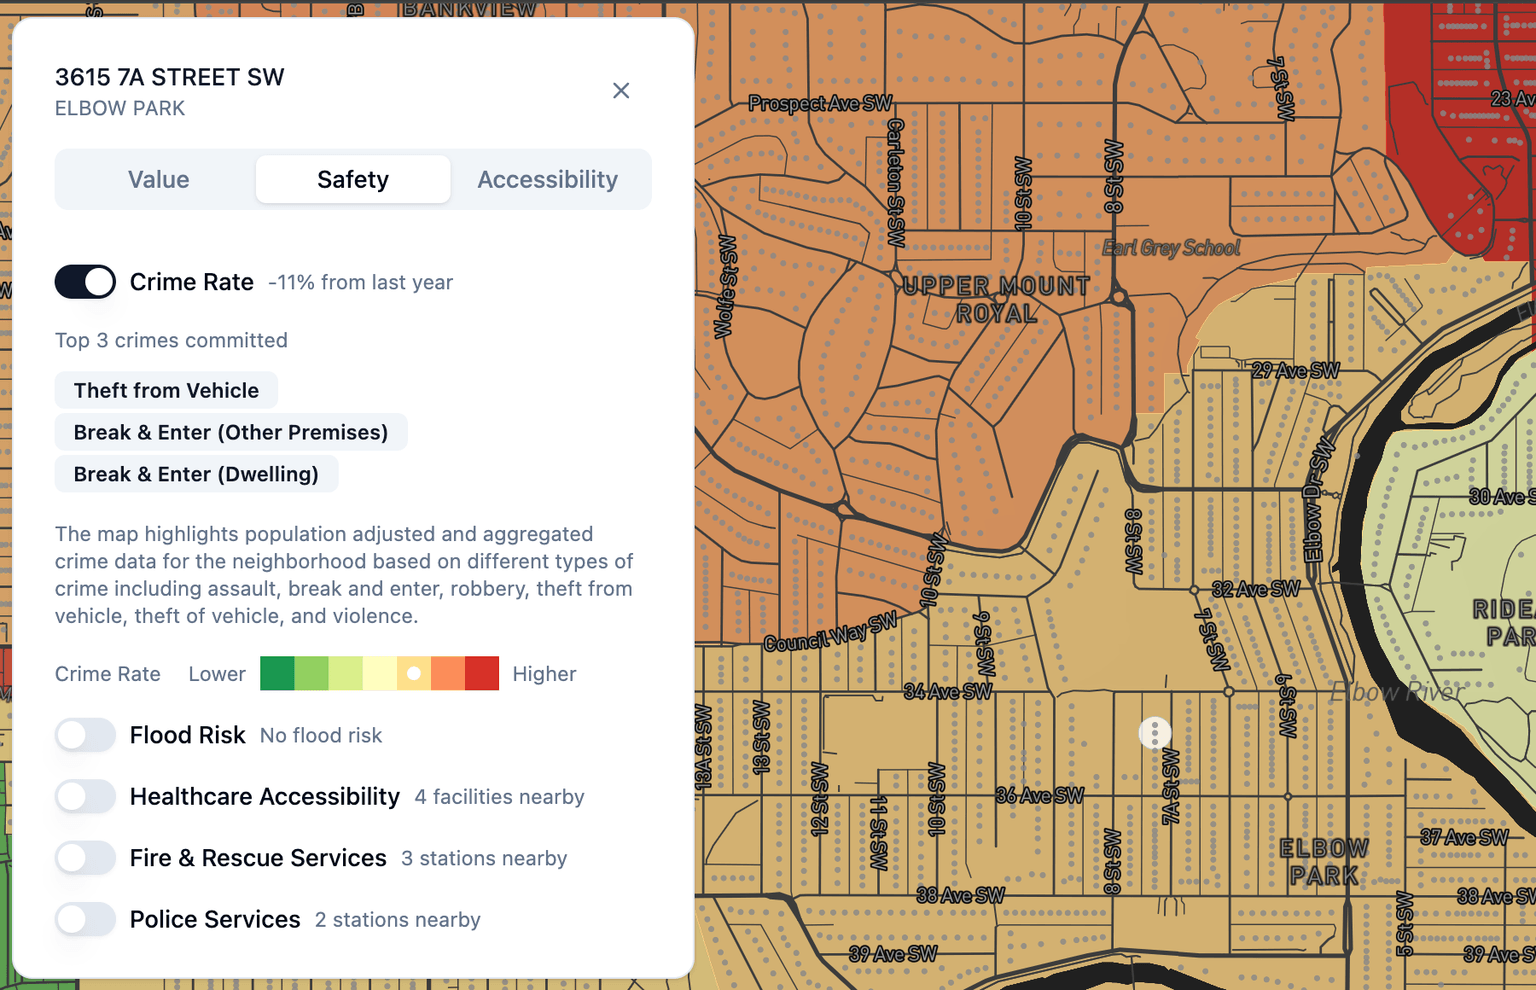Click '4 facilities nearby' text
Screen dimensions: 1536x990
pos(500,797)
